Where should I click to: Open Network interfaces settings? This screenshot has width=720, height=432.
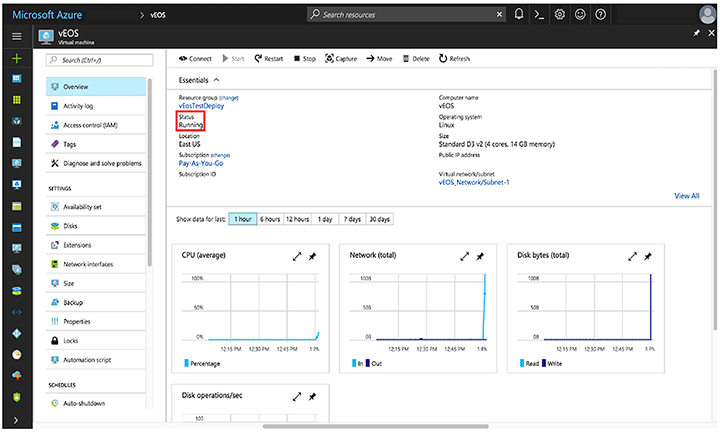(x=96, y=264)
